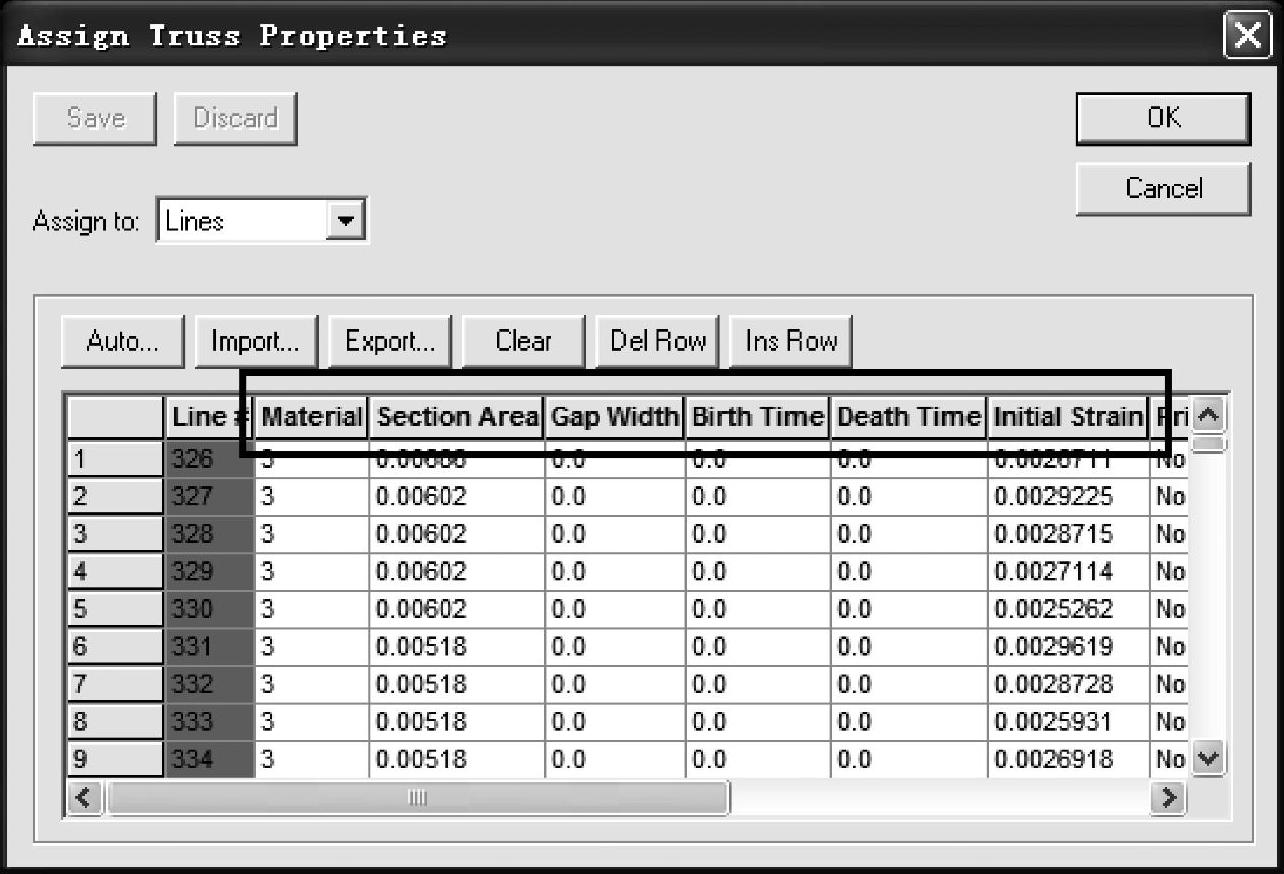Select row header number 5
The image size is (1284, 874).
tap(115, 609)
